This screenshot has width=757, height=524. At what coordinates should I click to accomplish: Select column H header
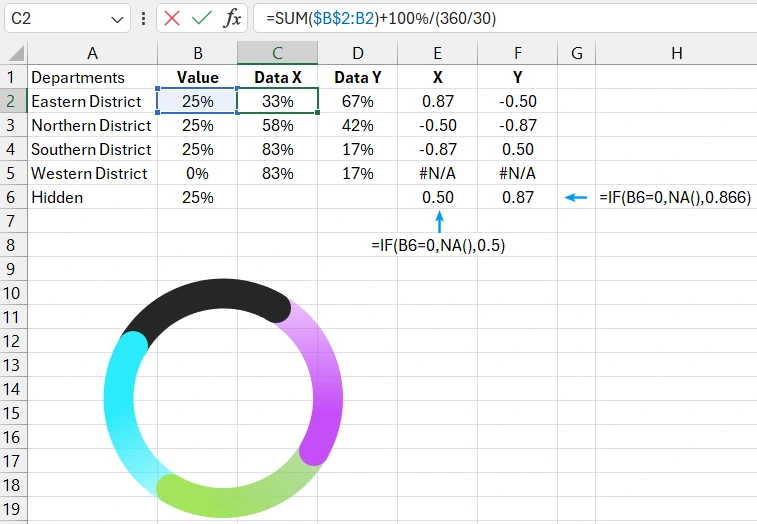[676, 53]
